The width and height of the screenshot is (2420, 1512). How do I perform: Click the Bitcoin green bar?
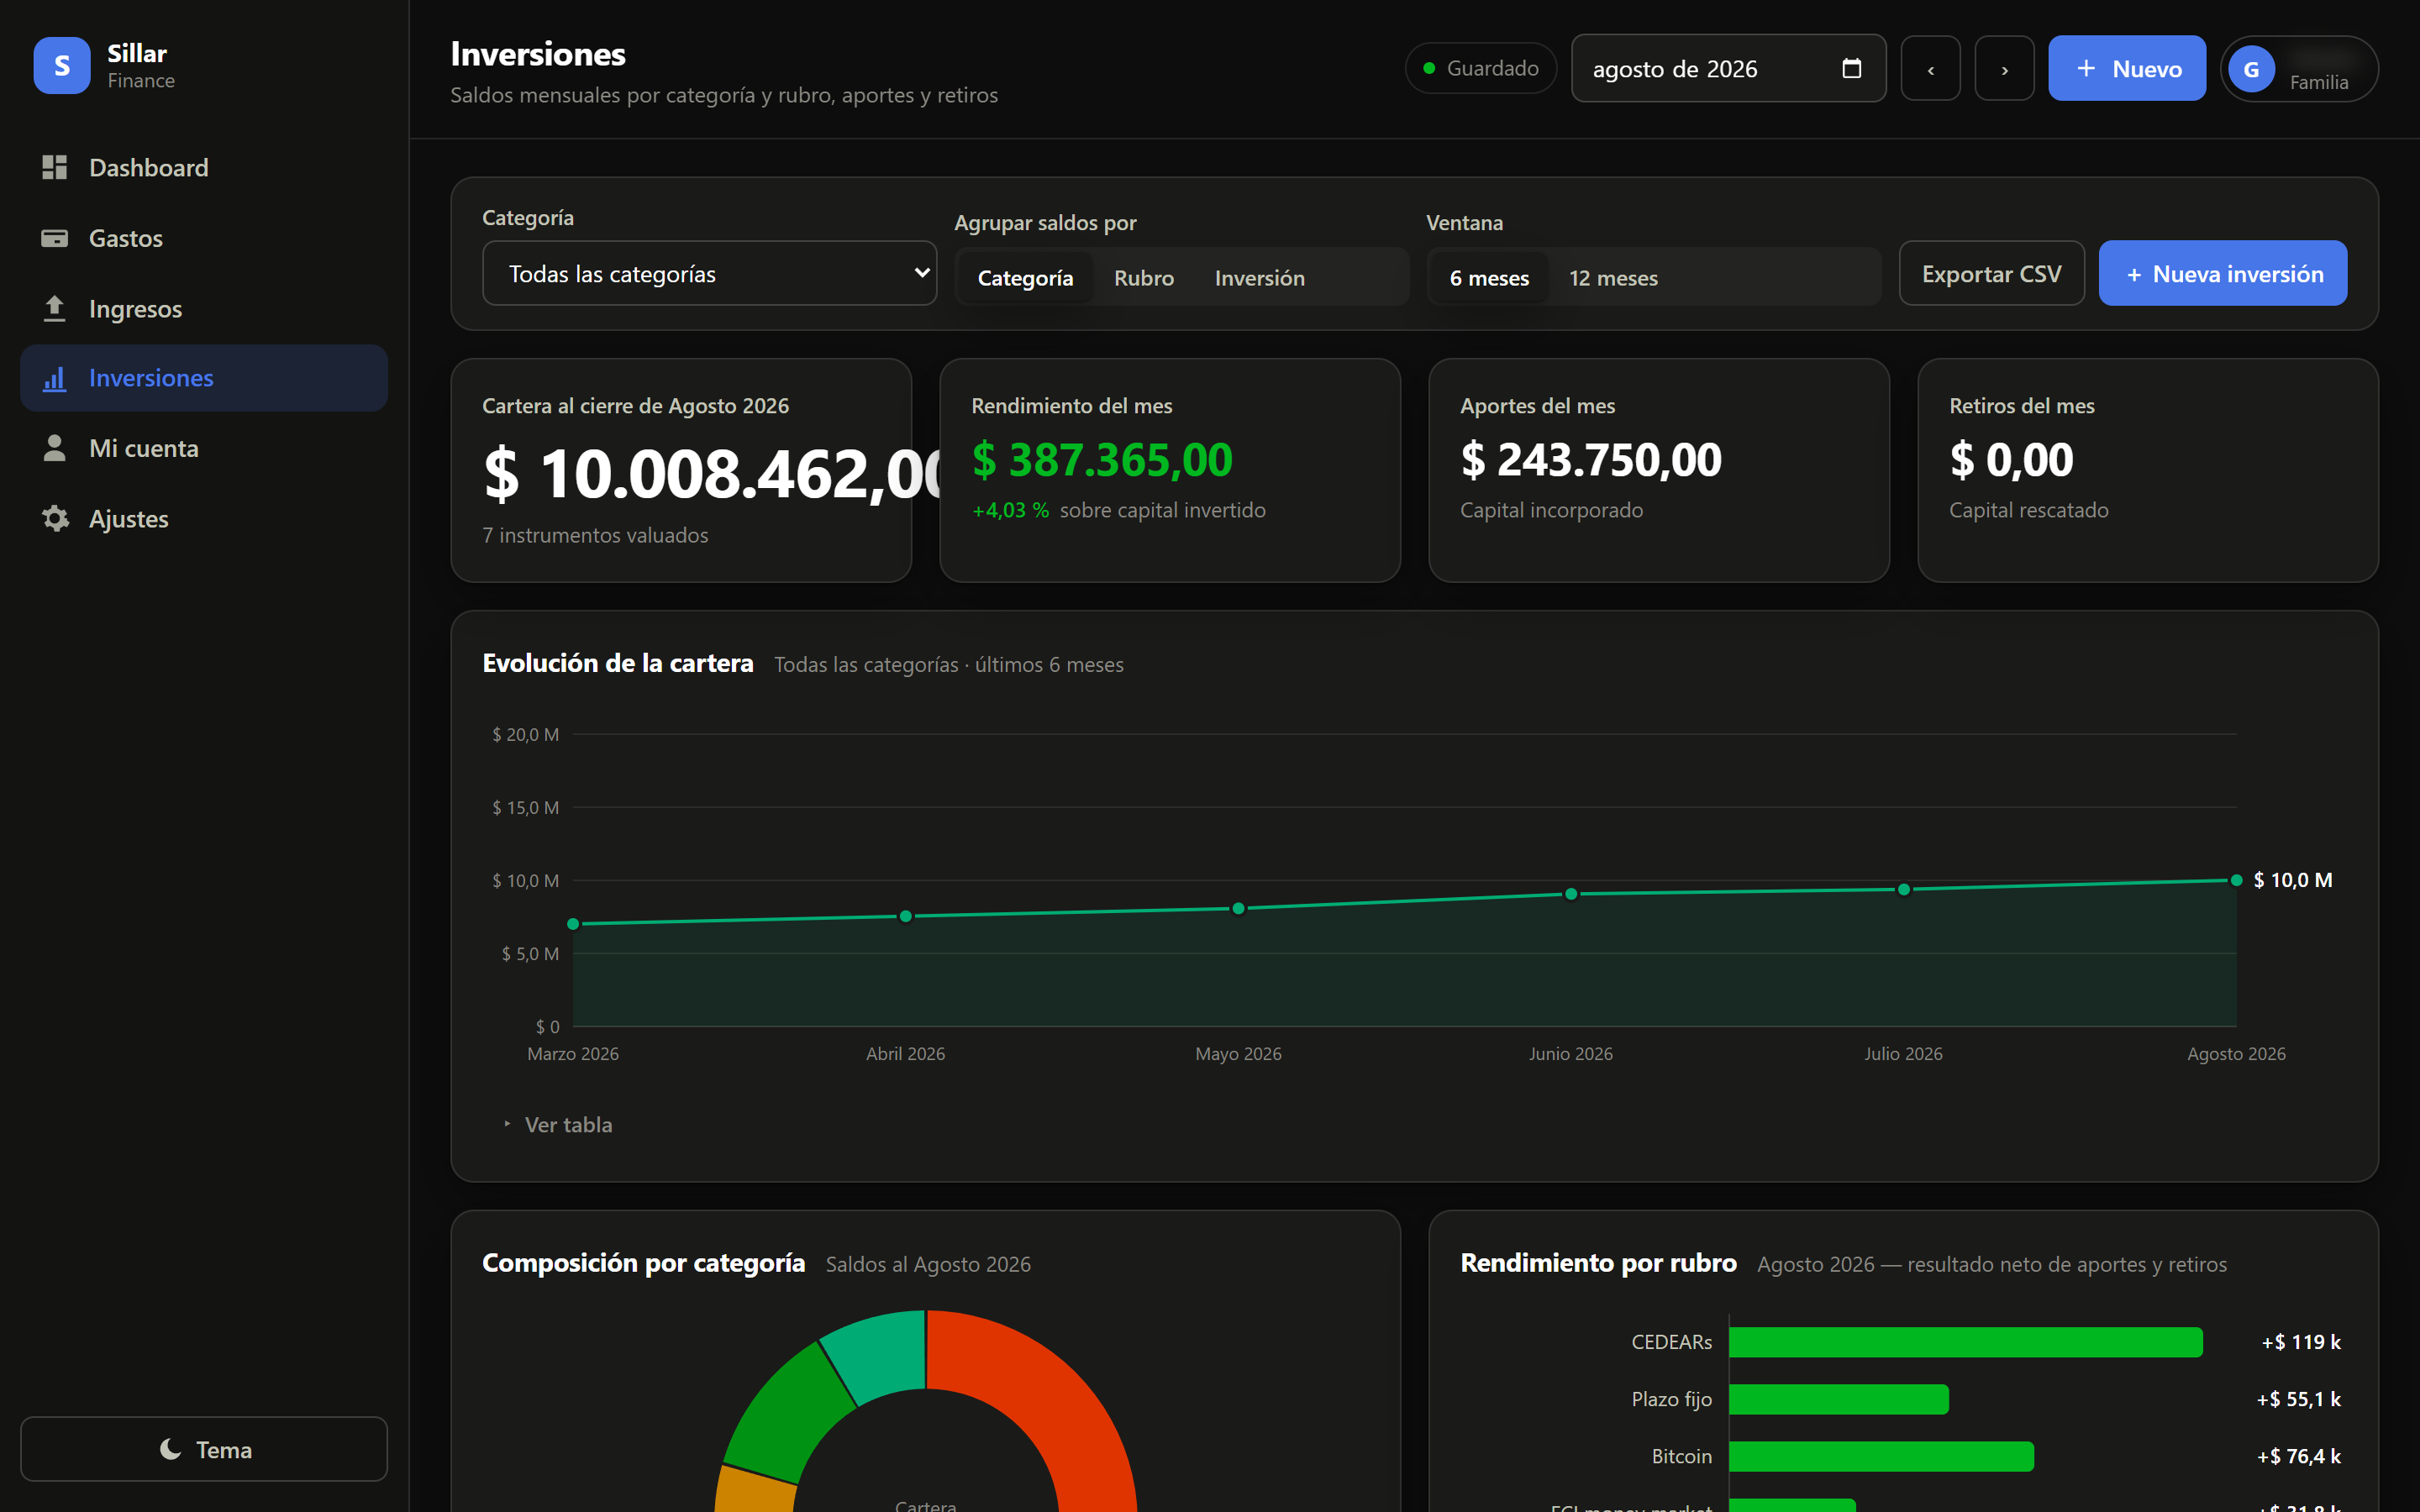pyautogui.click(x=1881, y=1456)
